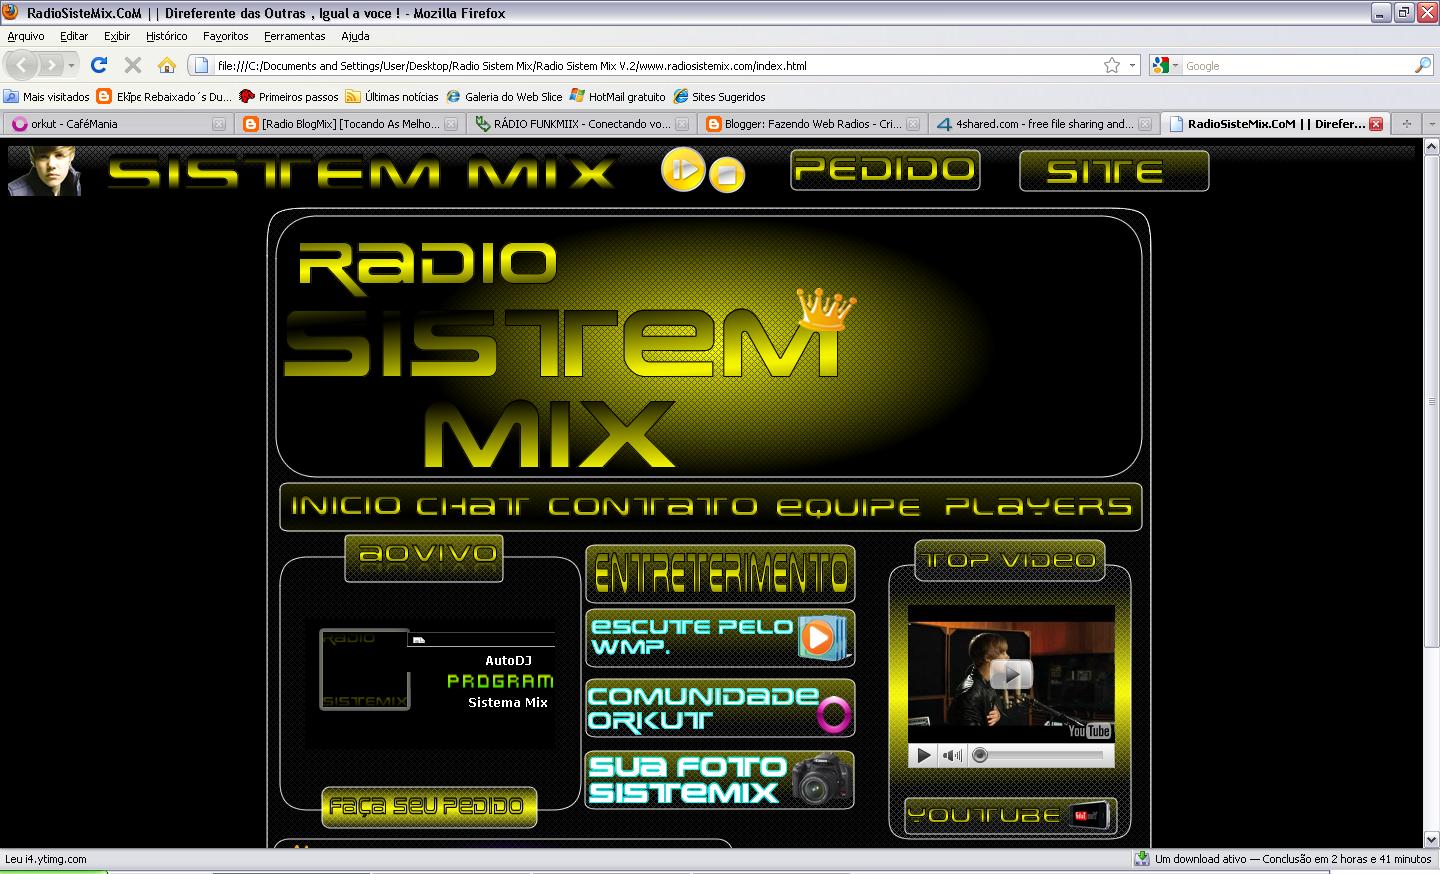Open Sites Sugeridos bookmark

click(720, 97)
